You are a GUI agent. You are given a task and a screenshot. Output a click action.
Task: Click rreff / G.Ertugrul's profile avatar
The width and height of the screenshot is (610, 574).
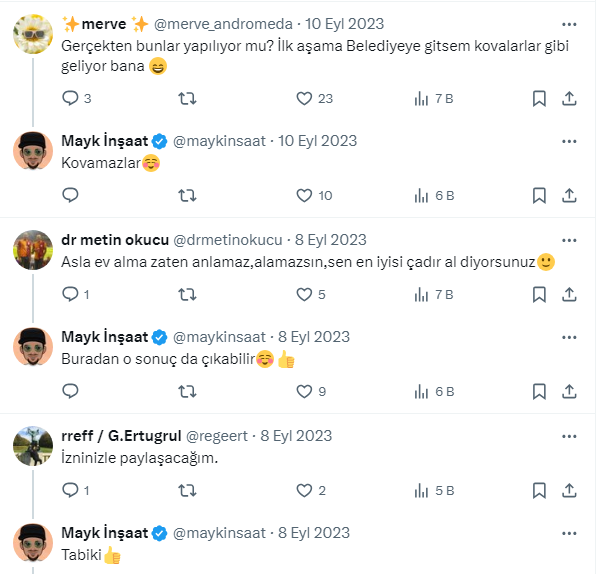click(33, 446)
